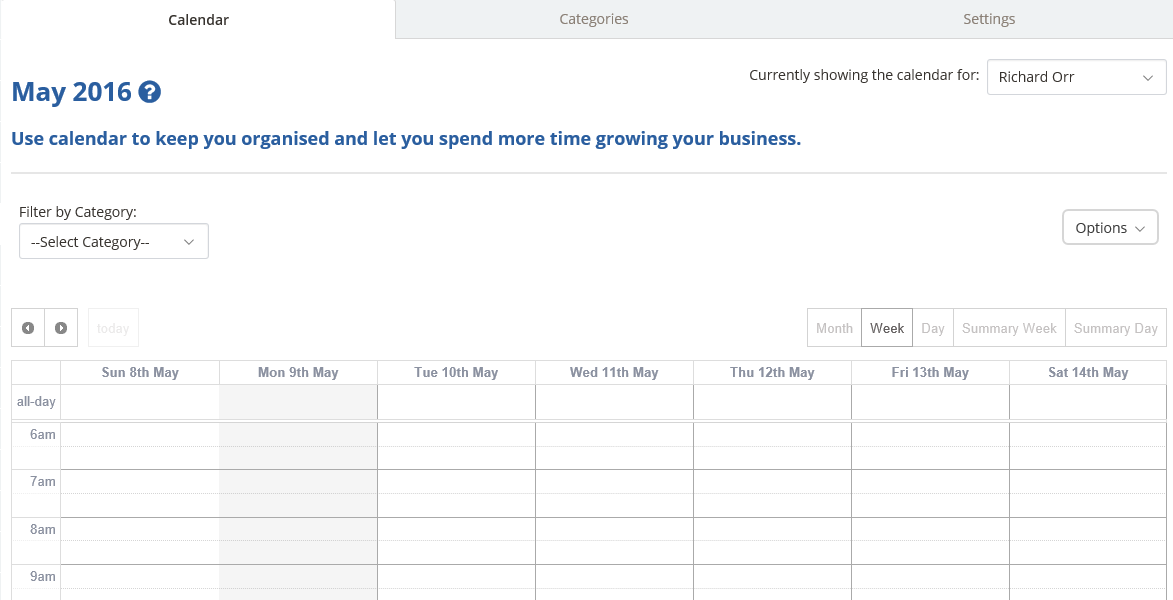Click the 7am slot on Thu 12th May

(772, 482)
